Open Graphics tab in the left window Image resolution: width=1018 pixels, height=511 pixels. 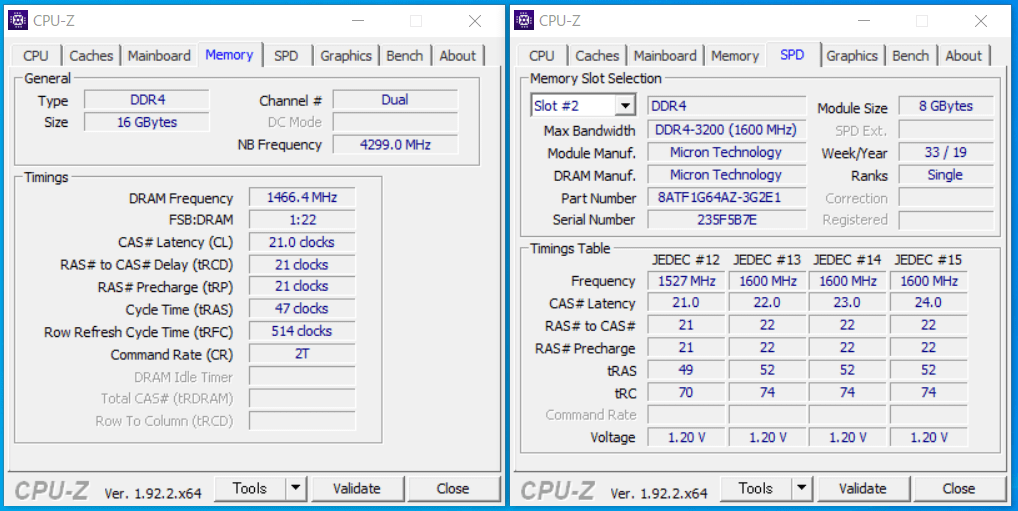tap(346, 56)
